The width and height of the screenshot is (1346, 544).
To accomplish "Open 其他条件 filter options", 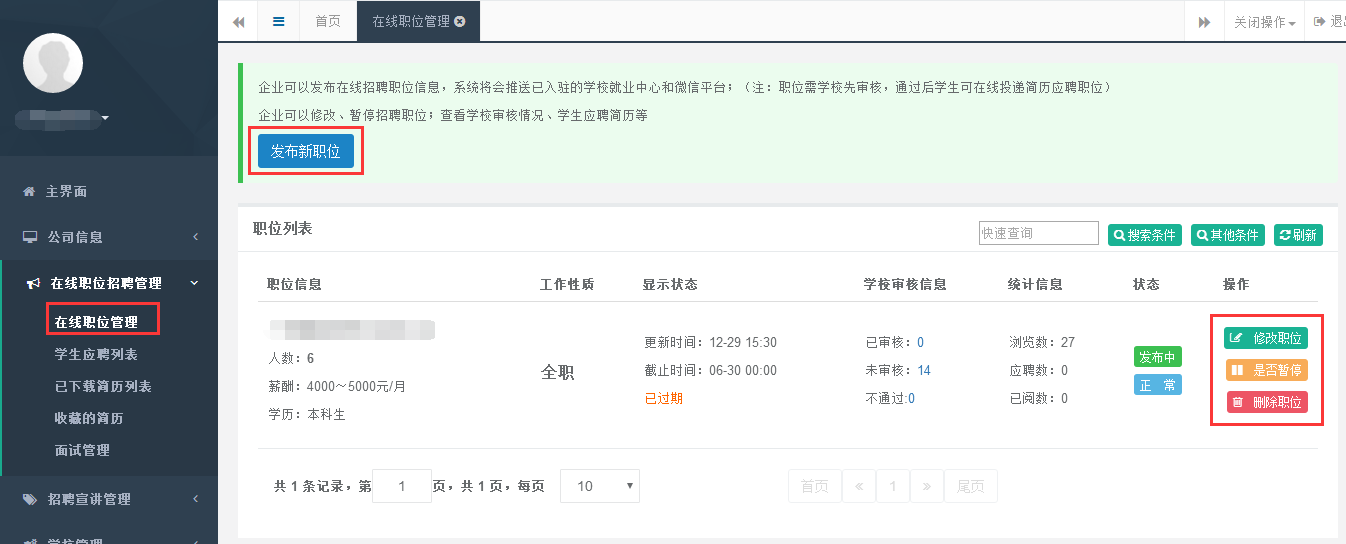I will coord(1227,234).
